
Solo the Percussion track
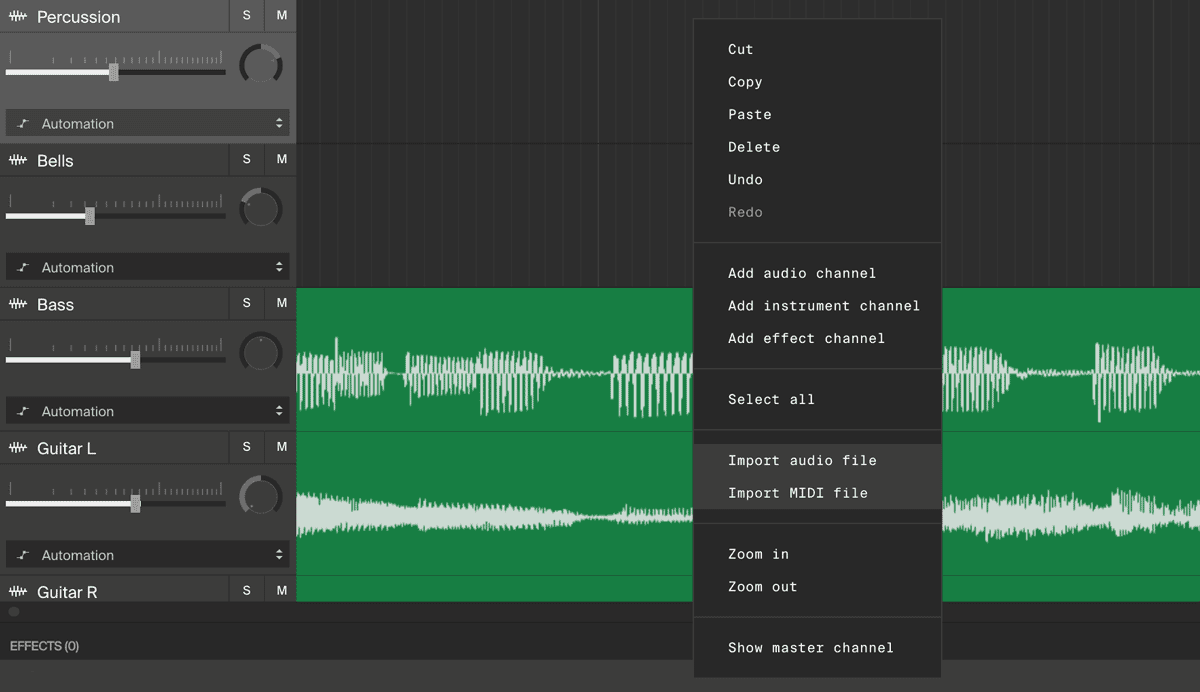coord(247,15)
